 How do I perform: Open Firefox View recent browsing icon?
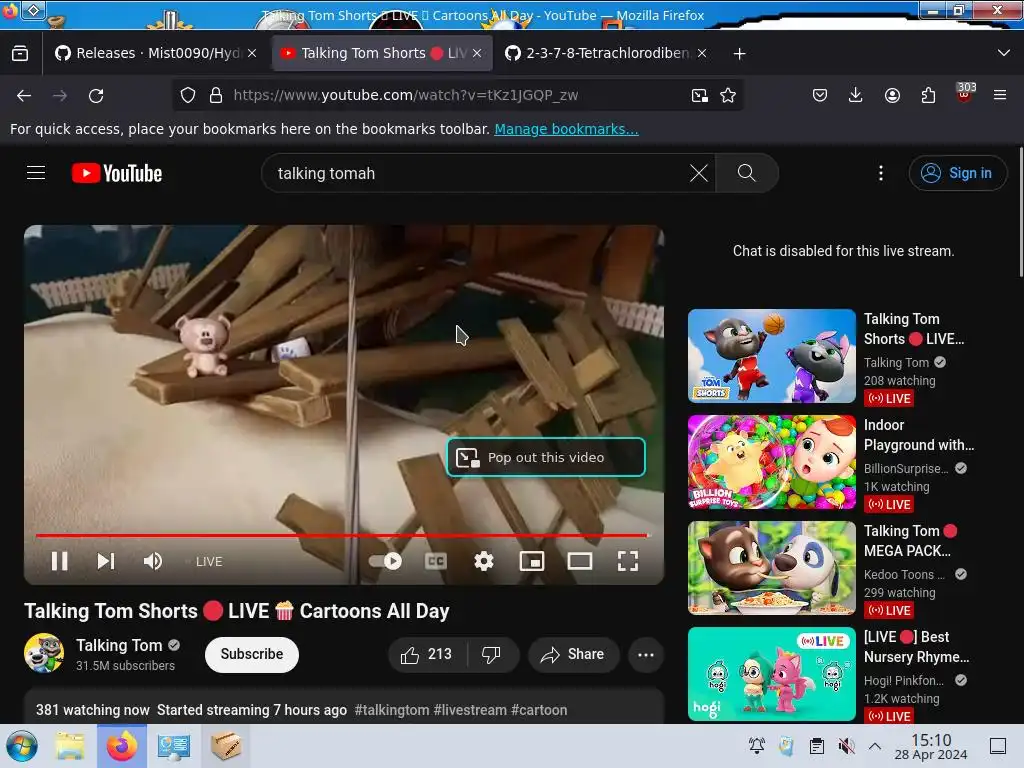pyautogui.click(x=20, y=53)
